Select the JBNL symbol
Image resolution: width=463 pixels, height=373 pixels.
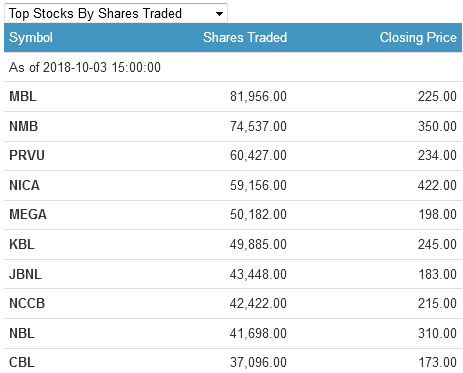(25, 274)
